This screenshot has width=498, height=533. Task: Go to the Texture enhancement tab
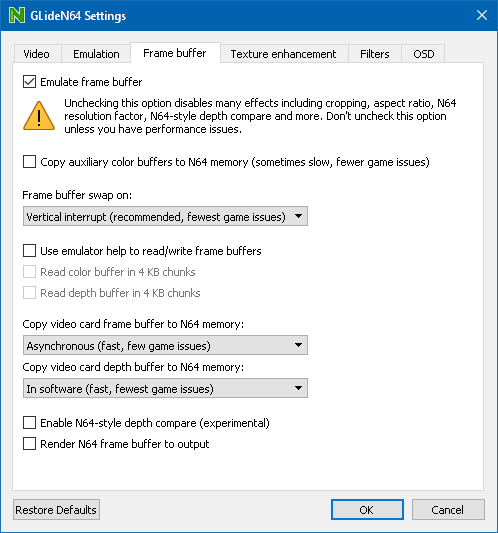(x=283, y=54)
